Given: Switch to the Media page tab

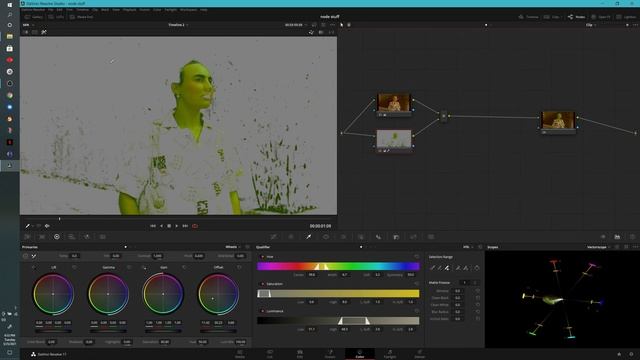Looking at the screenshot, I should coord(240,354).
